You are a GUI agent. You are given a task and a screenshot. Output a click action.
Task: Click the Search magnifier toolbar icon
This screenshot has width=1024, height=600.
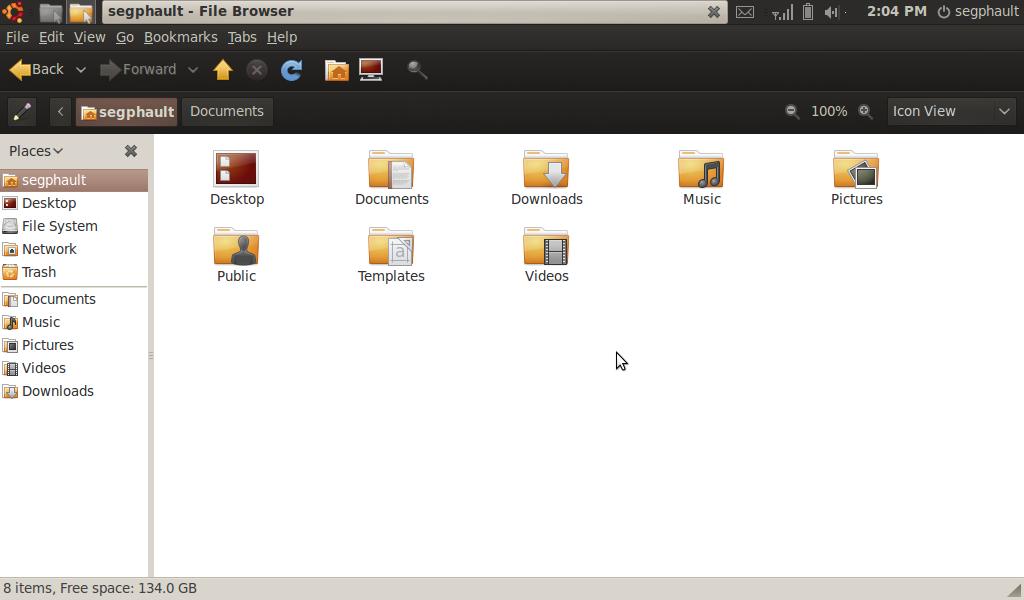tap(418, 70)
